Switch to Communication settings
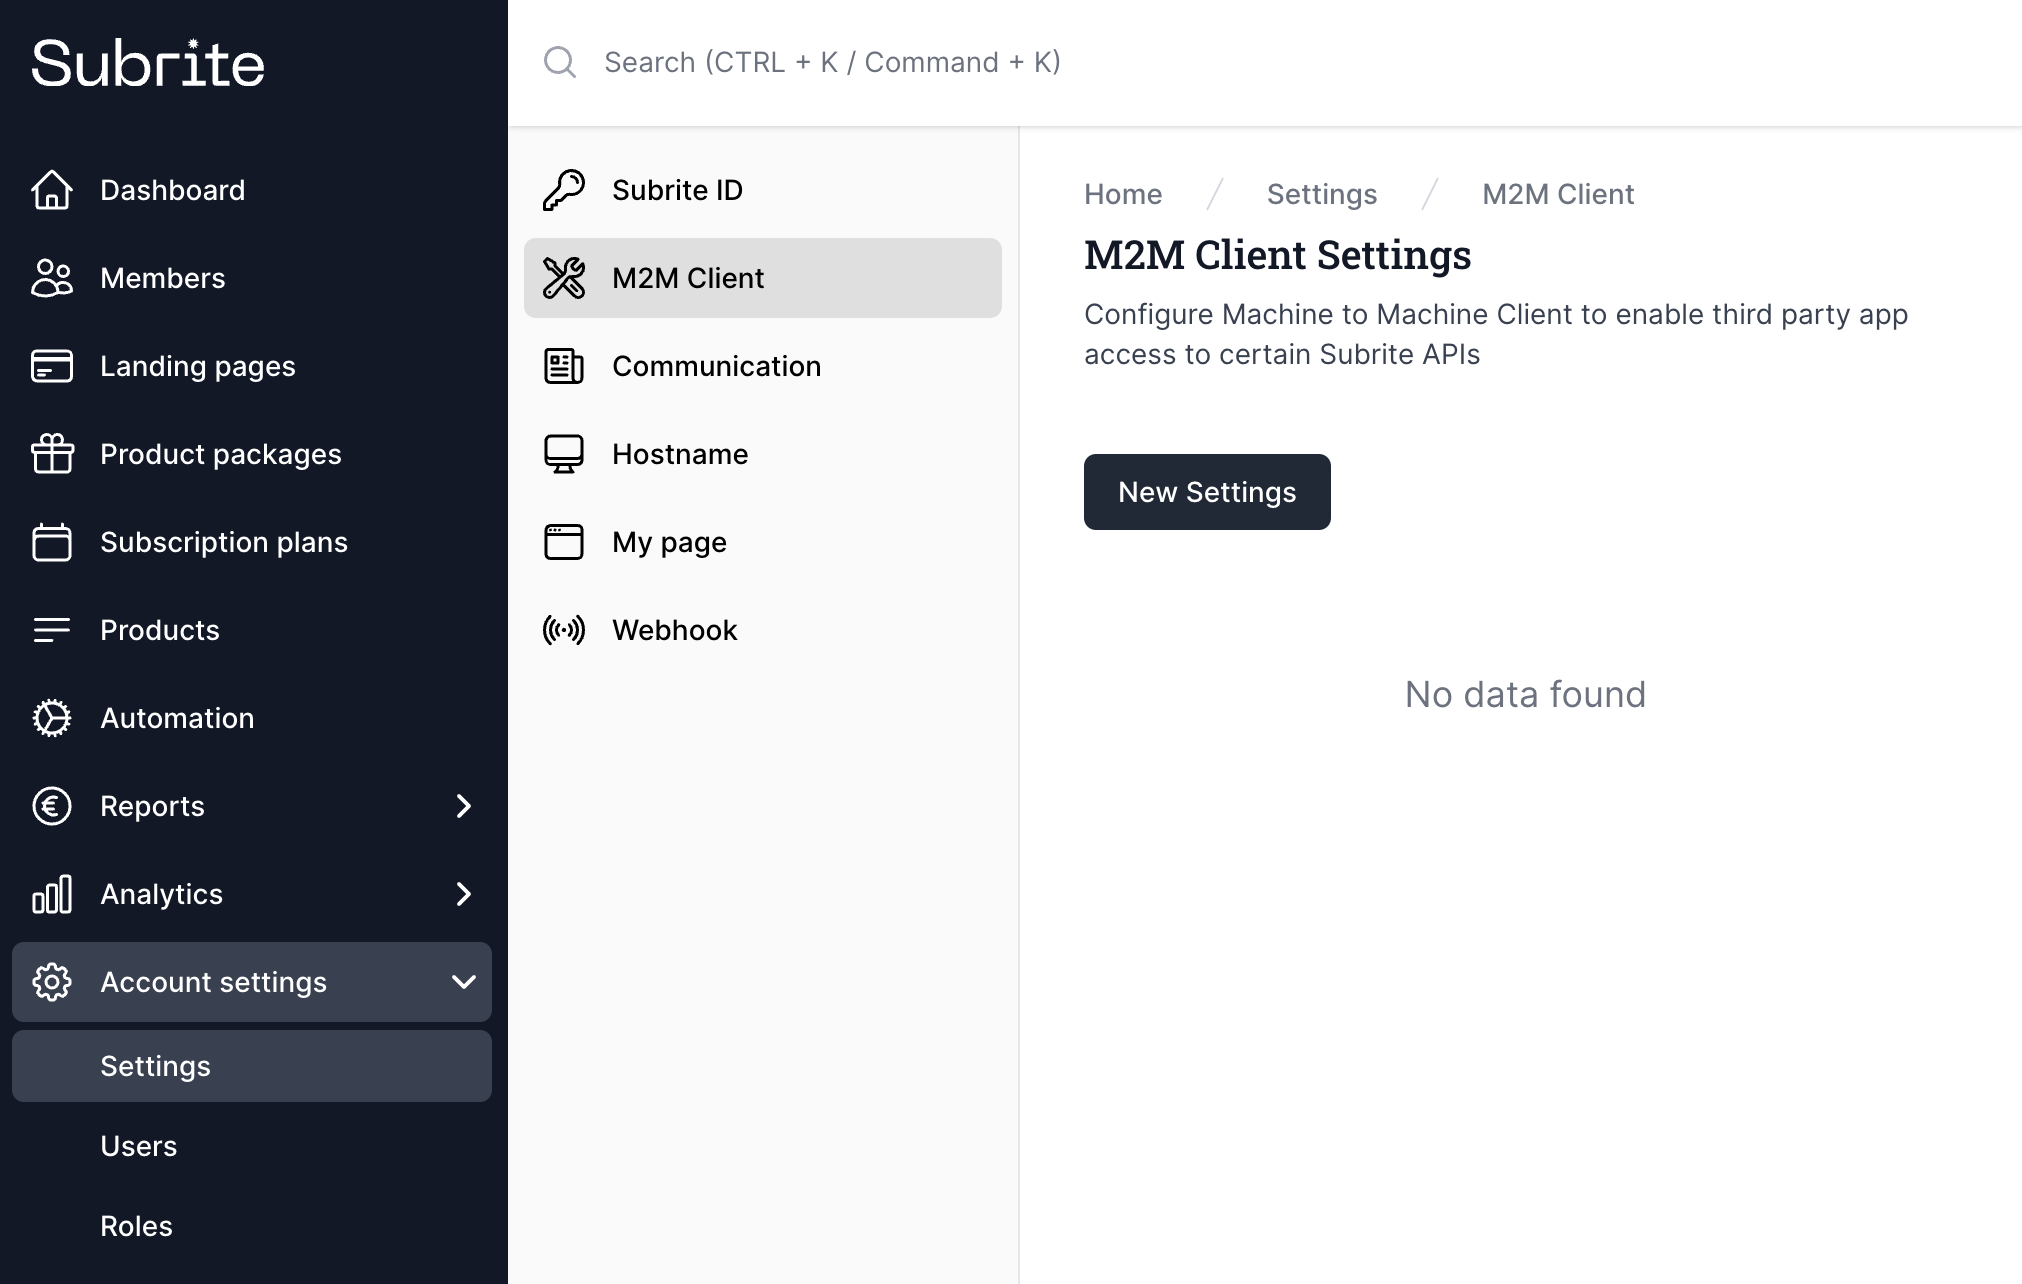Viewport: 2022px width, 1284px height. coord(763,366)
